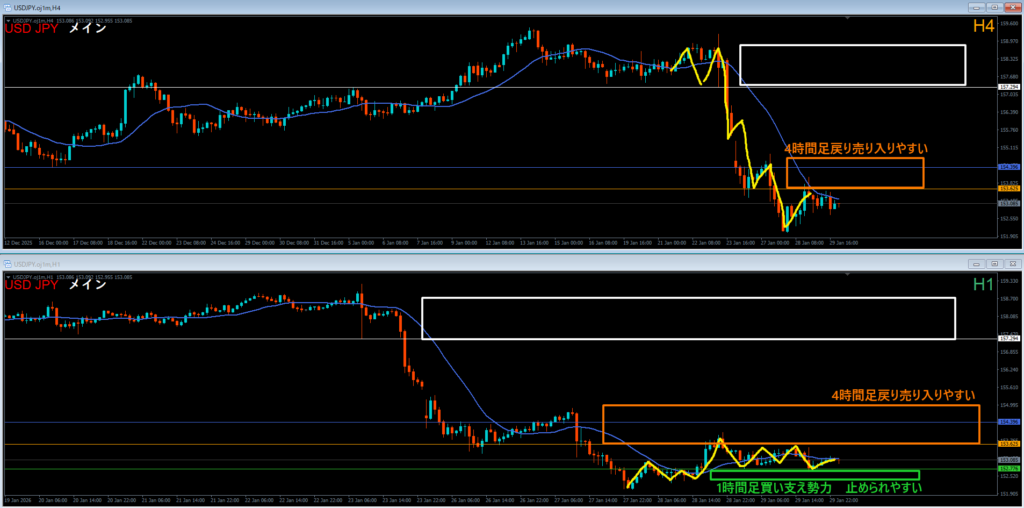The height and width of the screenshot is (508, 1024).
Task: Select the 4時間足戻り売り入りやすい label in H4 chart
Action: [856, 148]
